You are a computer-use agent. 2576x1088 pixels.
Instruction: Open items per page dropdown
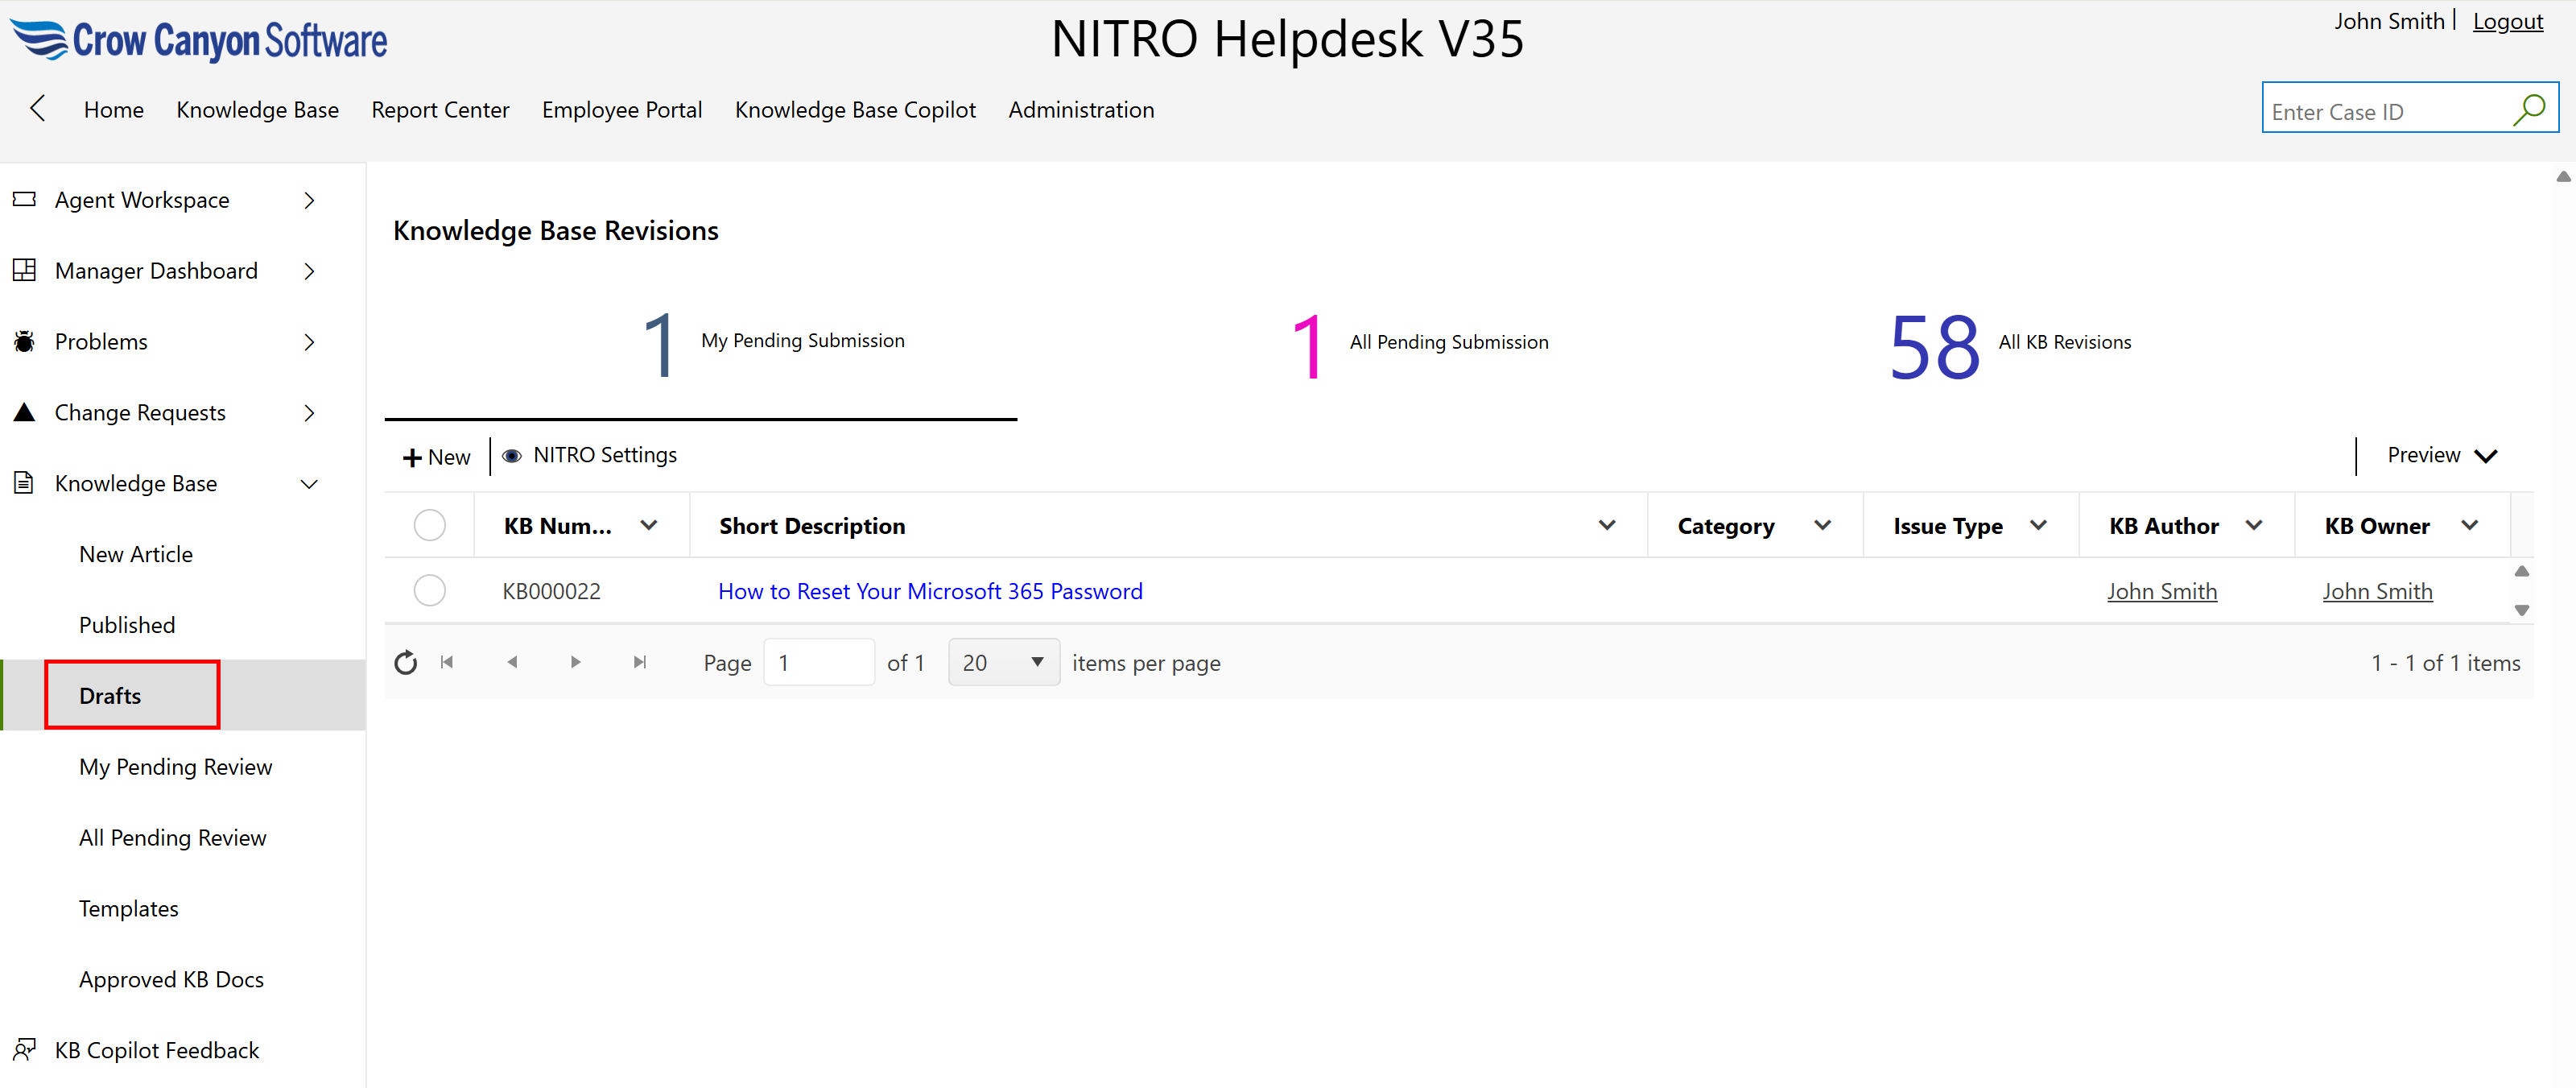tap(1003, 663)
